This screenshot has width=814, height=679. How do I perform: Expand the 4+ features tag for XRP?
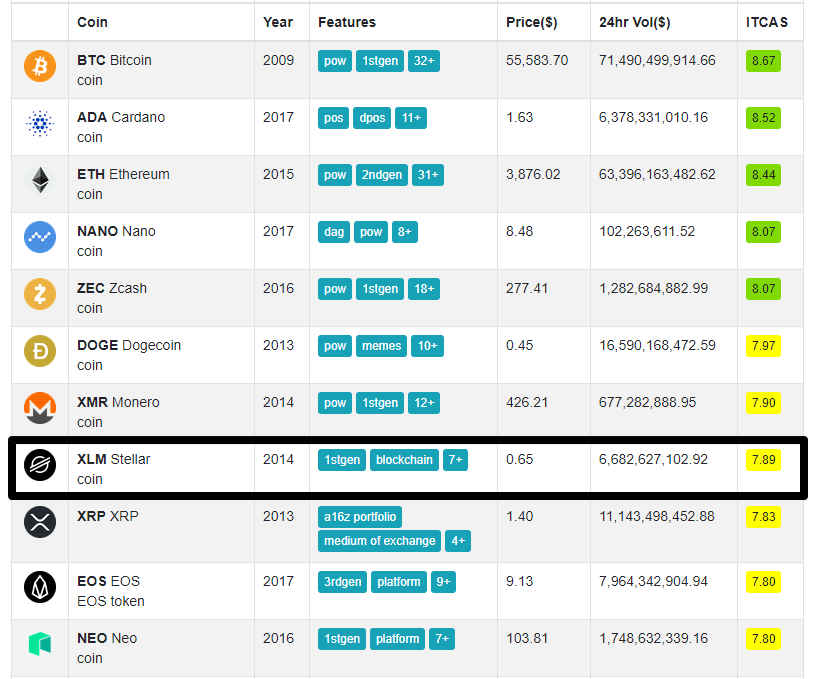(x=458, y=541)
